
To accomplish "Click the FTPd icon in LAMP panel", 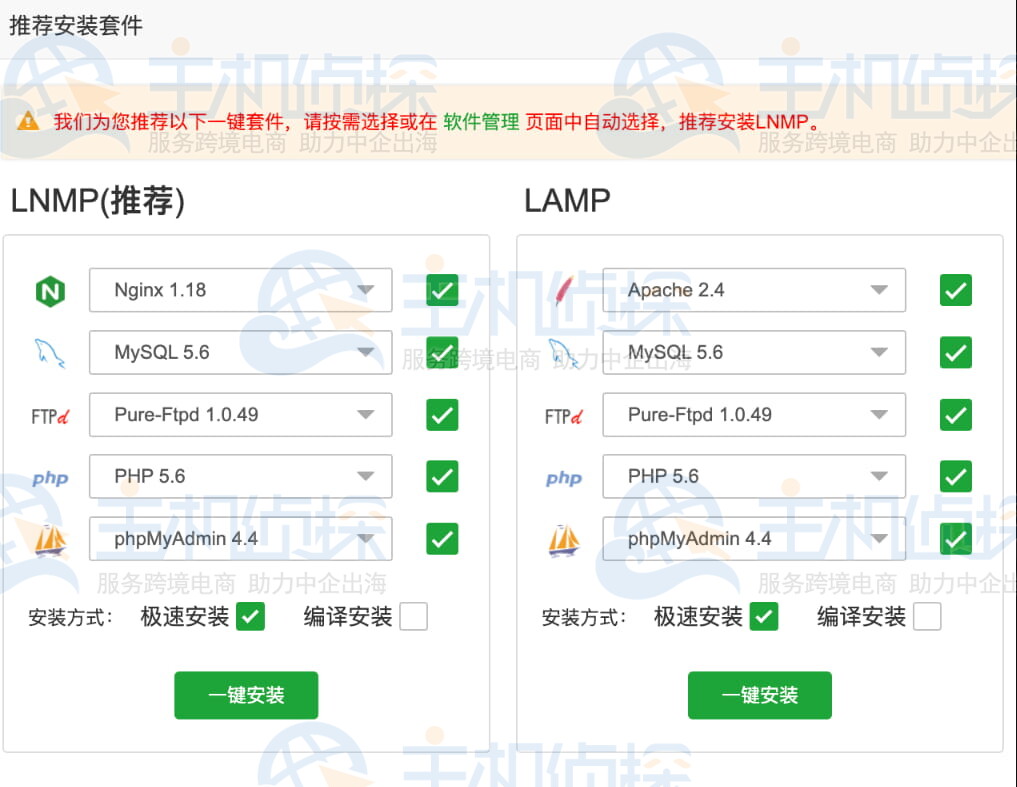I will (x=564, y=416).
